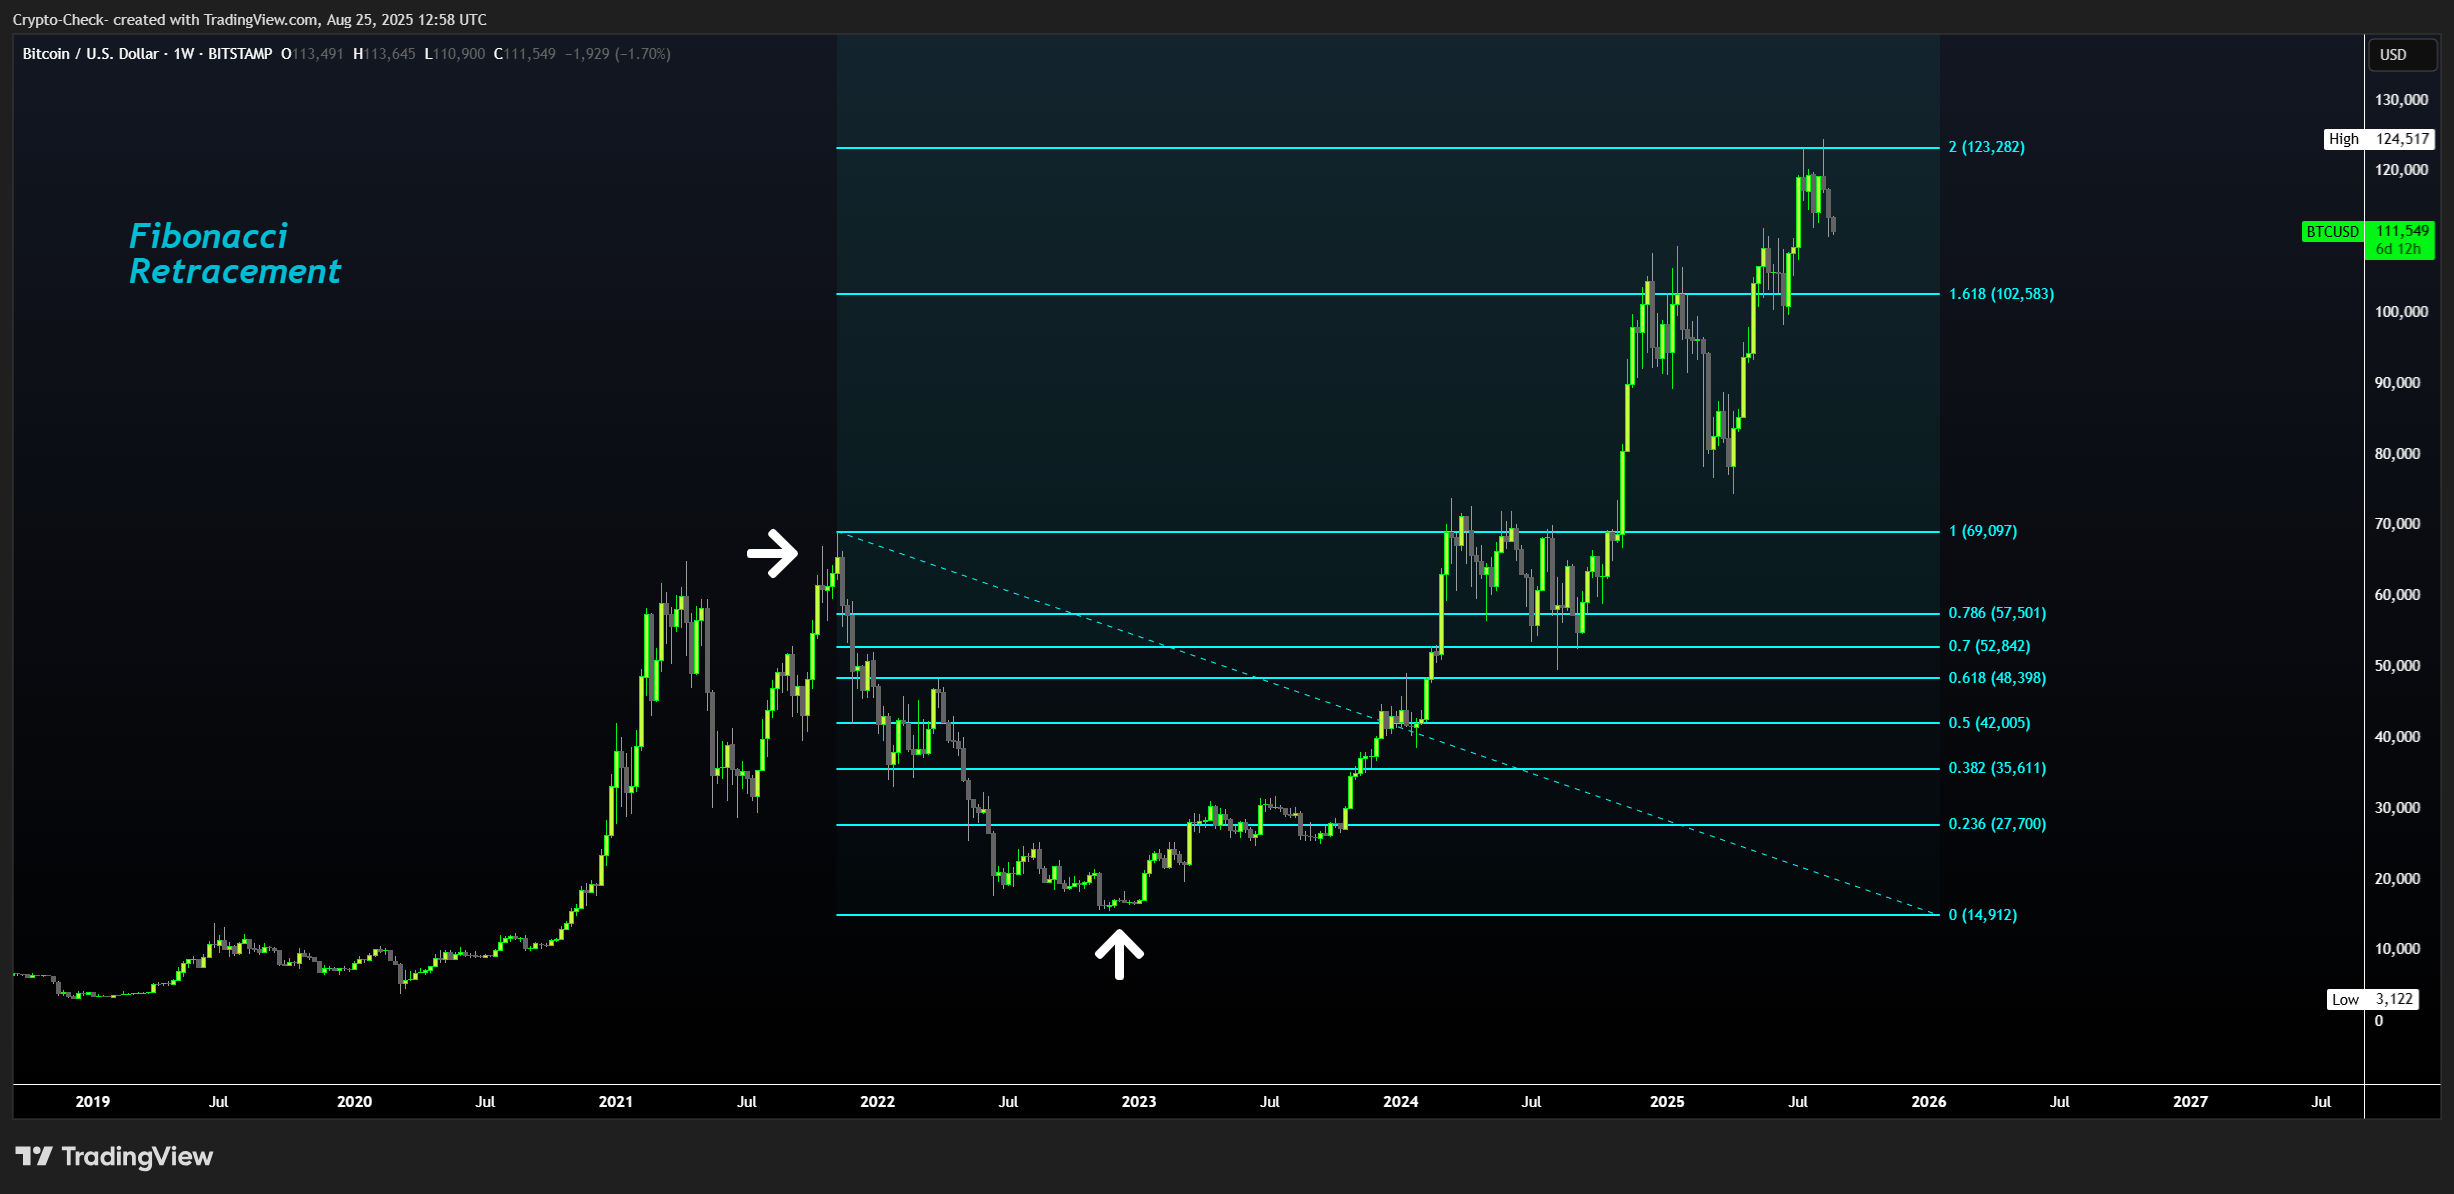Click the closing price value C111,549
Image resolution: width=2454 pixels, height=1194 pixels.
525,54
